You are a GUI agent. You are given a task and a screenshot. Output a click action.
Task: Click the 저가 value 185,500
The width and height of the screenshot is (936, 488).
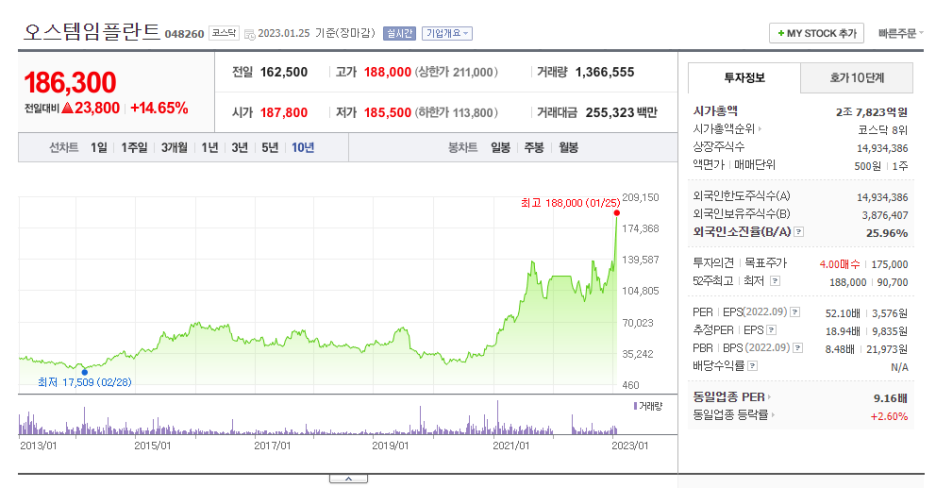(387, 113)
